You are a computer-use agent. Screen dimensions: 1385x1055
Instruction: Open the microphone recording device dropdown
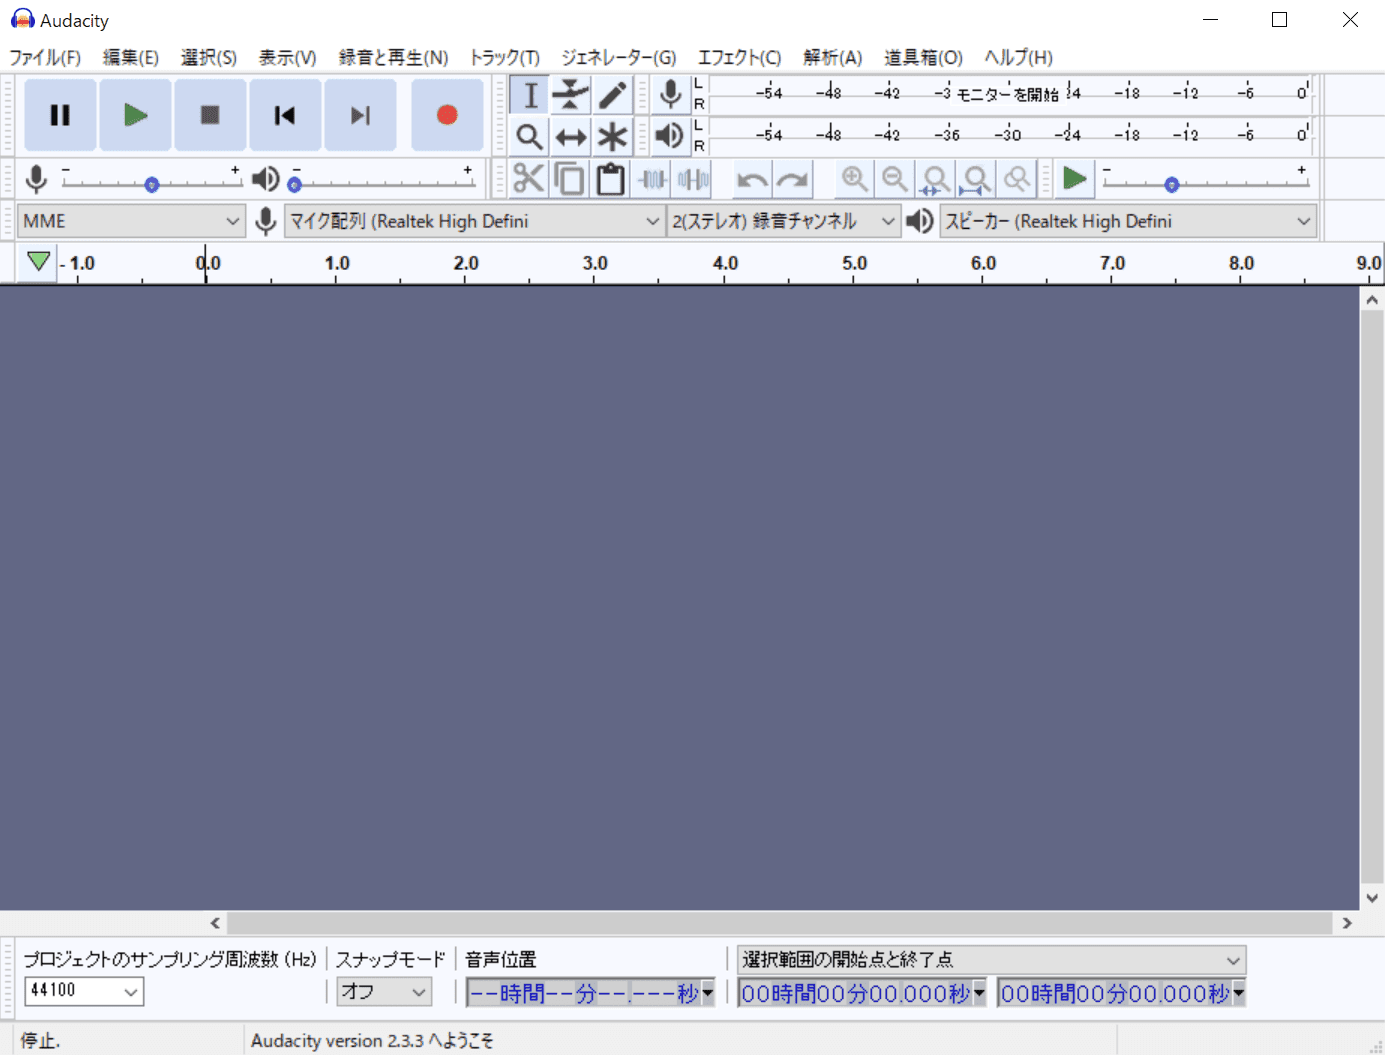tap(474, 221)
